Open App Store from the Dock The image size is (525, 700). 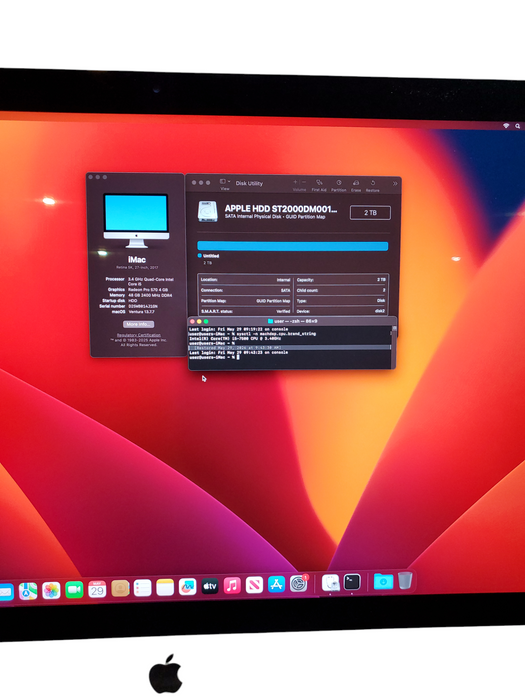pos(276,584)
